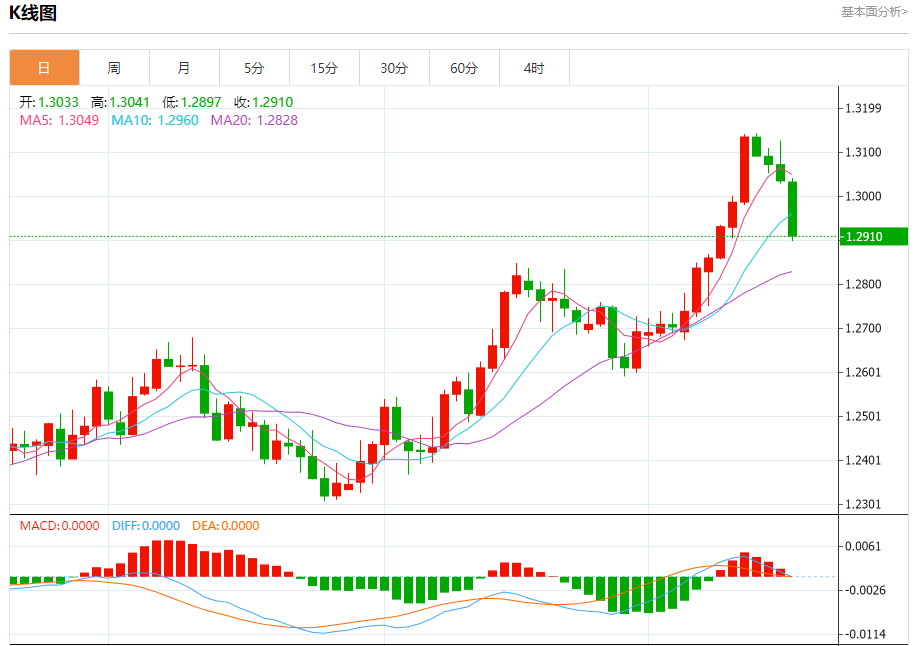Switch to the 周 weekly tab
This screenshot has height=646, width=918.
114,68
